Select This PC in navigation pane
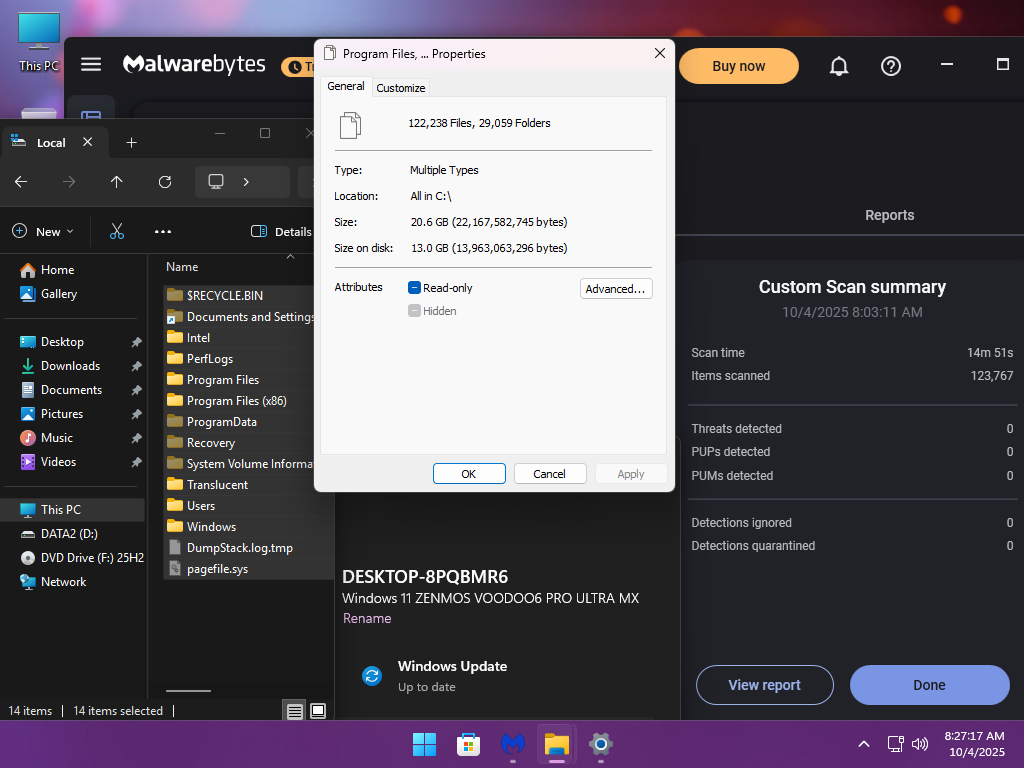 61,509
